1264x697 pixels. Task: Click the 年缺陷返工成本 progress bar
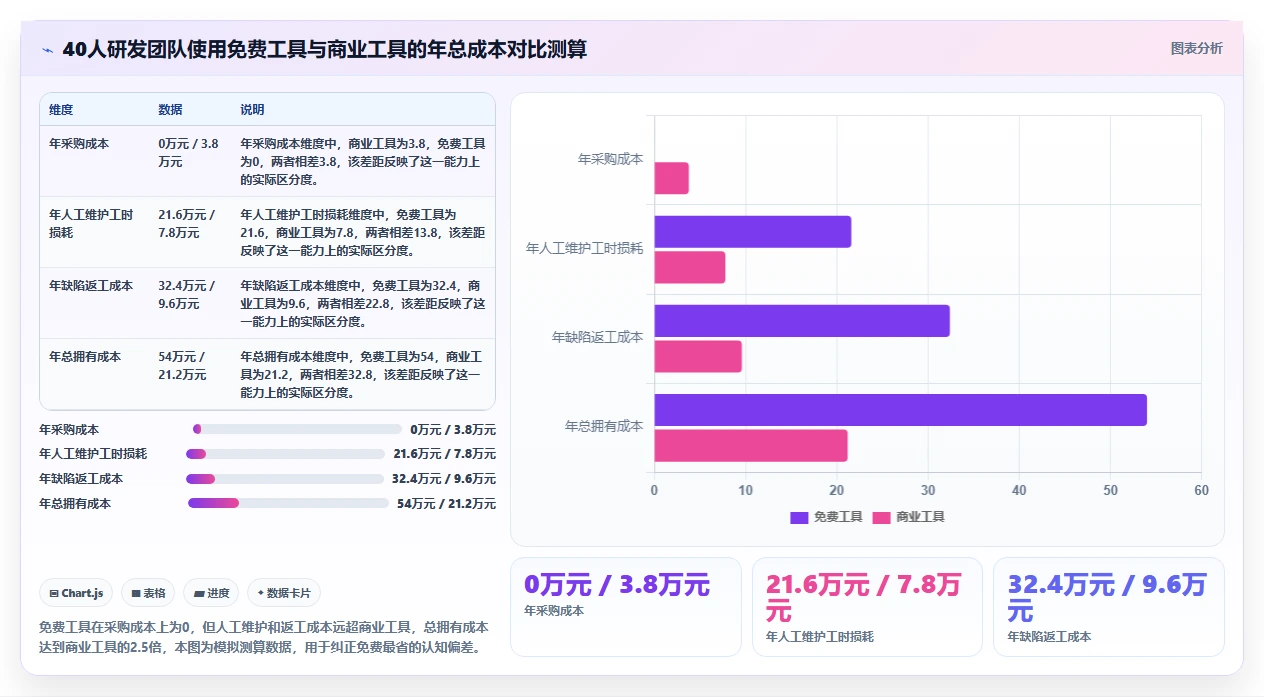point(285,479)
